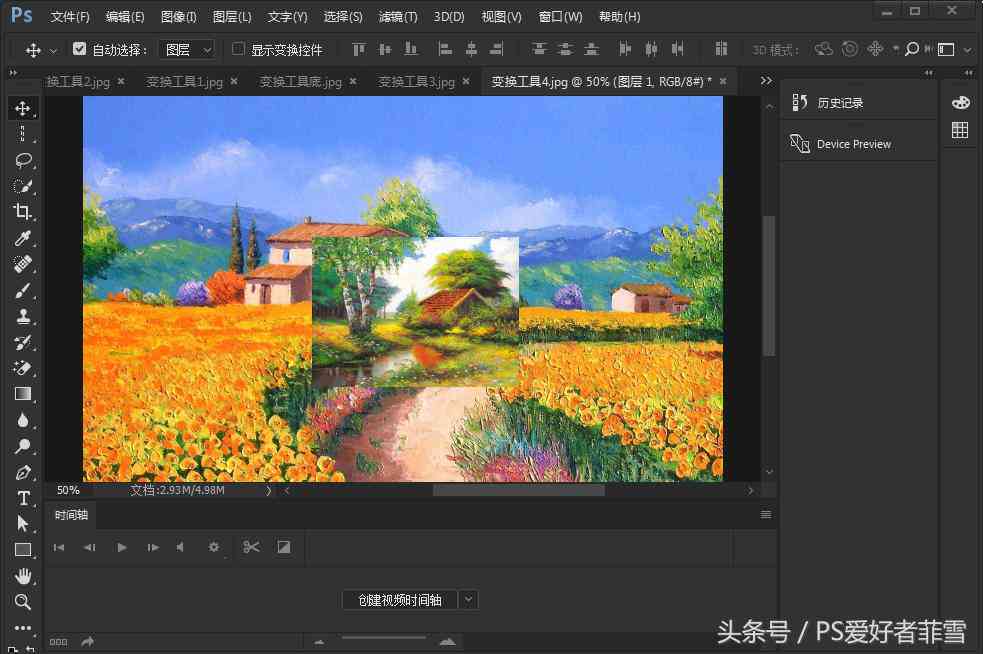The height and width of the screenshot is (654, 983).
Task: Align top edges in options bar
Action: 359,49
